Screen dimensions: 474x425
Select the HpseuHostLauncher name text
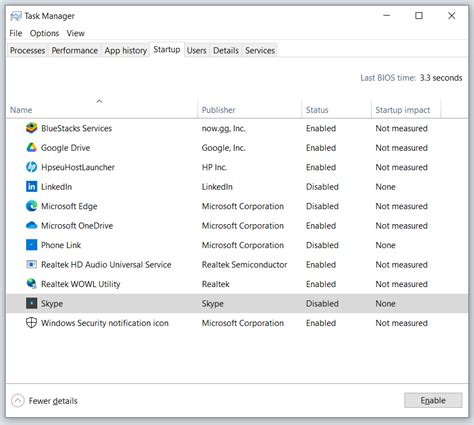coord(78,167)
